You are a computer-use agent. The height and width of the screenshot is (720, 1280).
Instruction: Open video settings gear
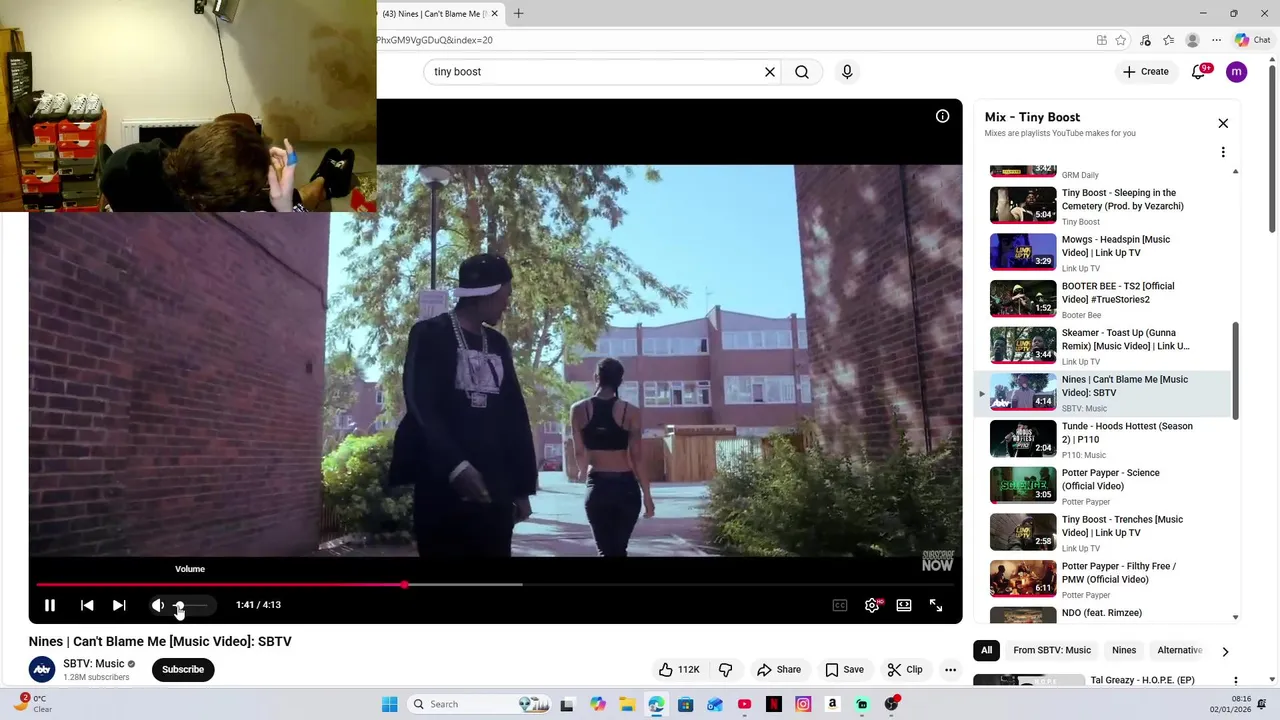pos(872,605)
